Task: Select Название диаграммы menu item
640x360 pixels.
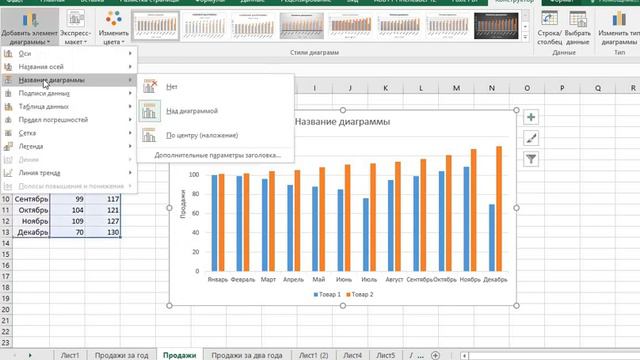Action: [69, 80]
